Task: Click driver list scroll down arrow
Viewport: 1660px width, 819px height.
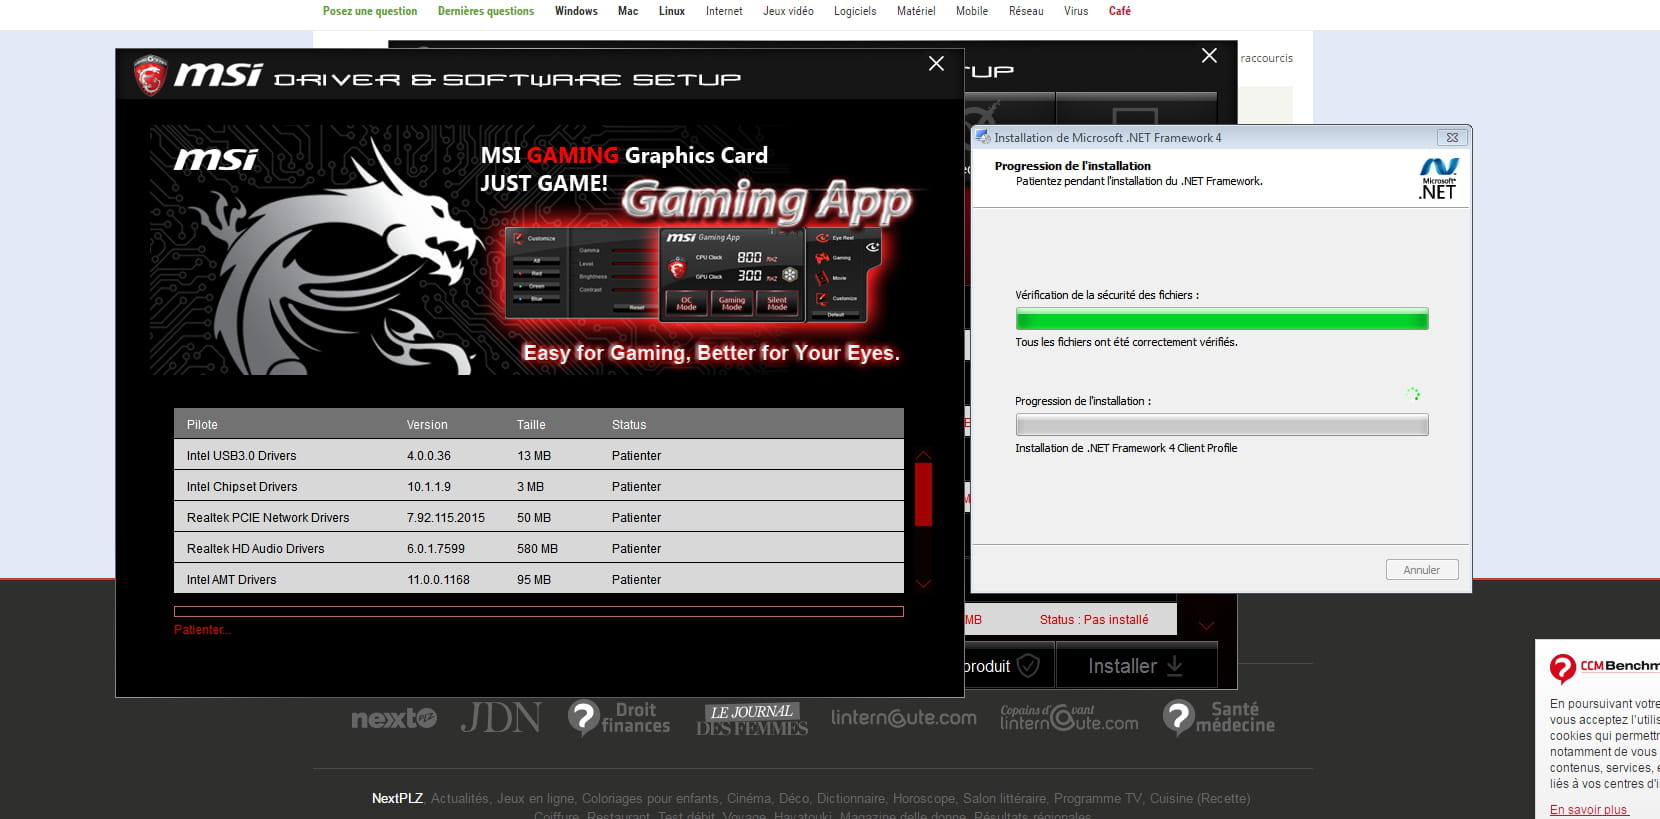Action: [923, 583]
